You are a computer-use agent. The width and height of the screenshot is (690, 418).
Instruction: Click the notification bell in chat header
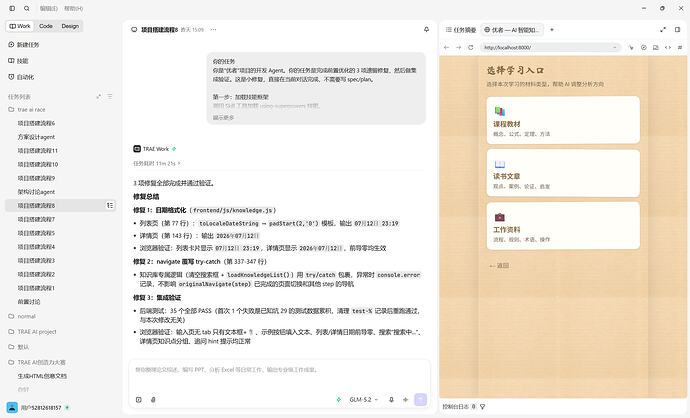point(426,29)
